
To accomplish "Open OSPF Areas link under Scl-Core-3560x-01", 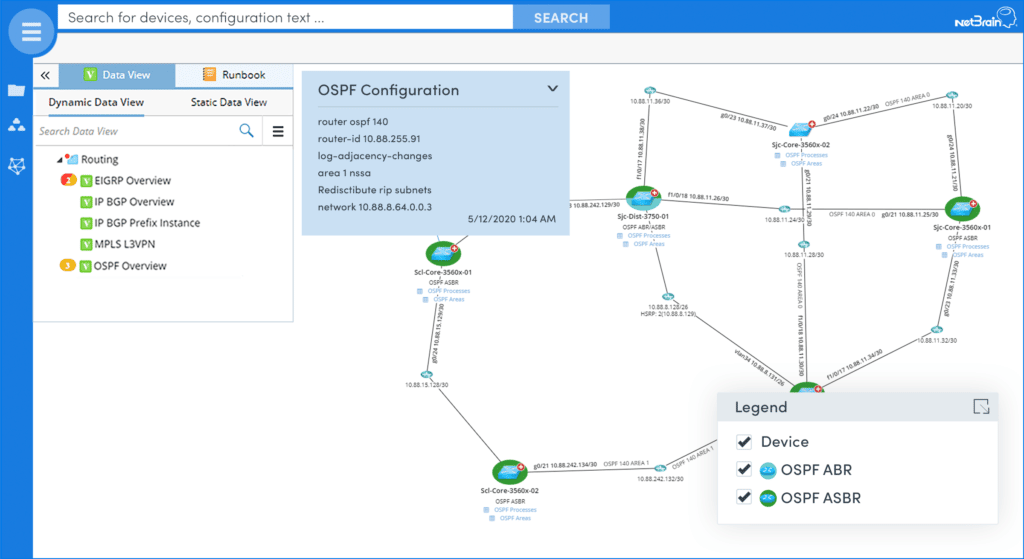I will tap(449, 300).
